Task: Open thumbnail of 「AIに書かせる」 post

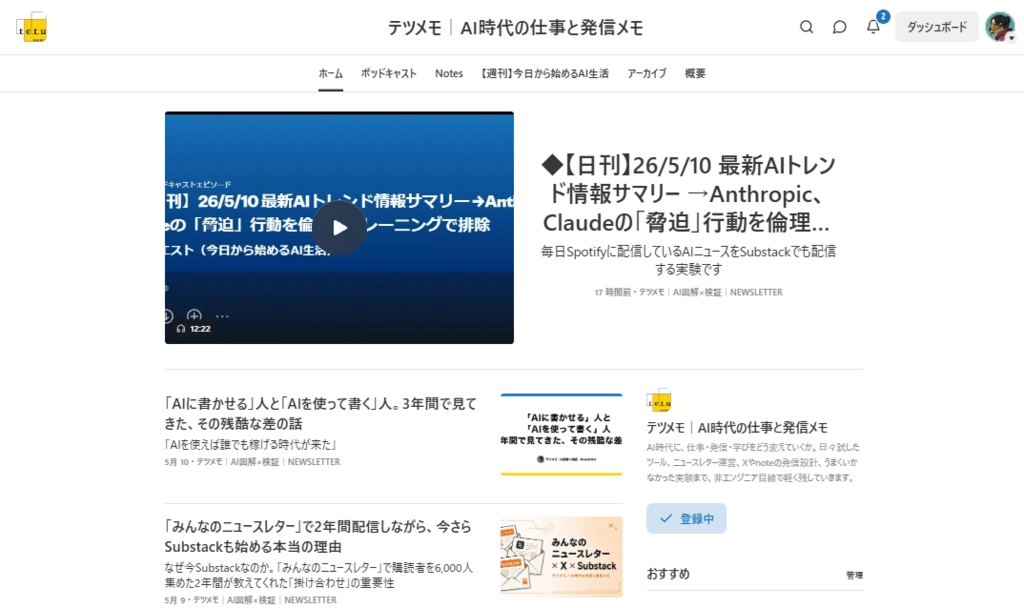Action: coord(562,434)
